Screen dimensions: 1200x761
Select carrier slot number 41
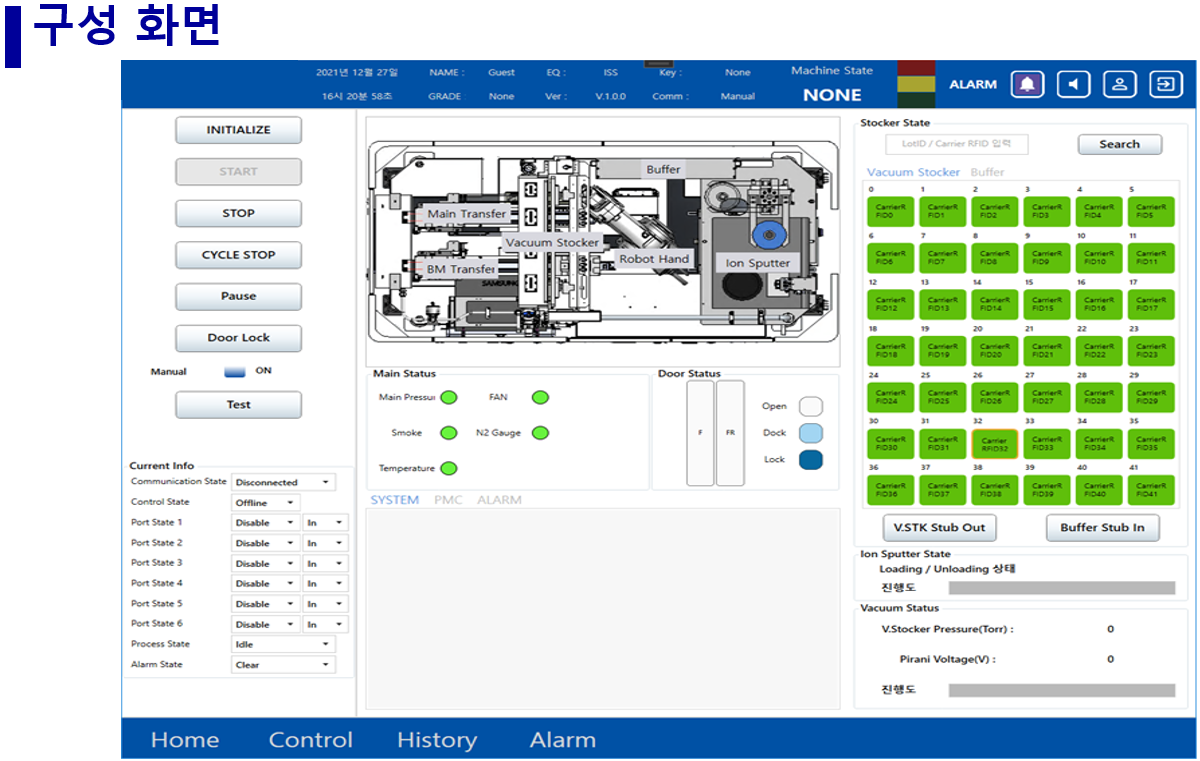point(1150,490)
